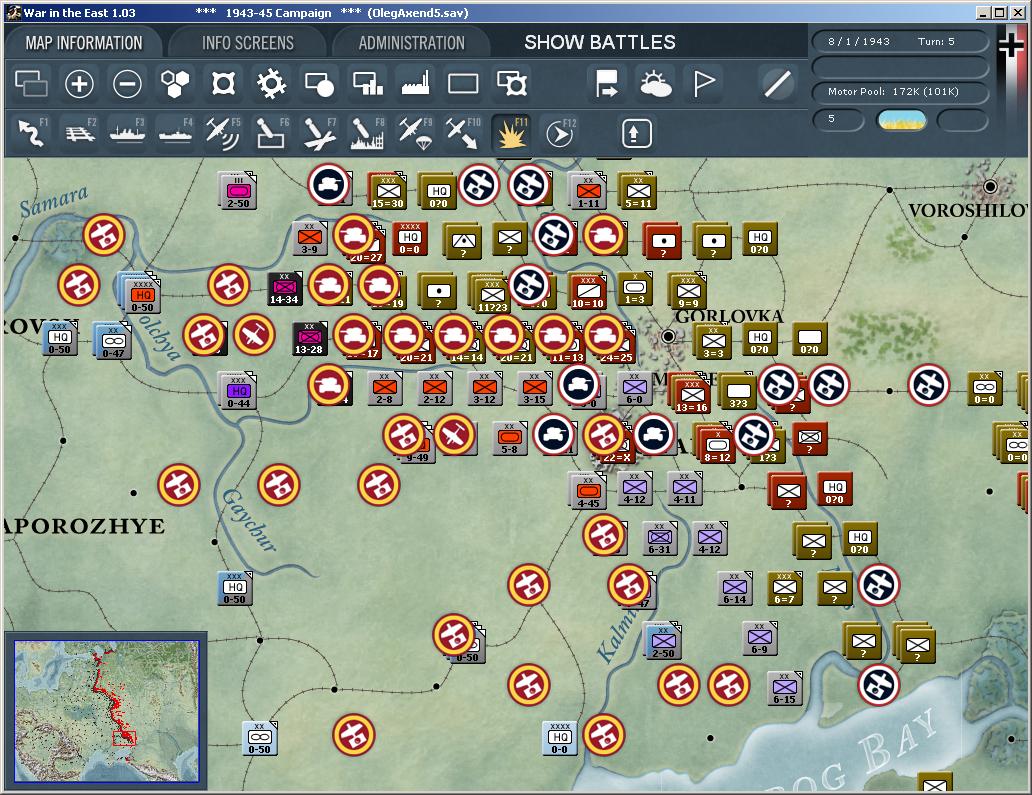This screenshot has width=1032, height=795.
Task: Click the sky and wheat-field weather indicator
Action: tap(901, 120)
